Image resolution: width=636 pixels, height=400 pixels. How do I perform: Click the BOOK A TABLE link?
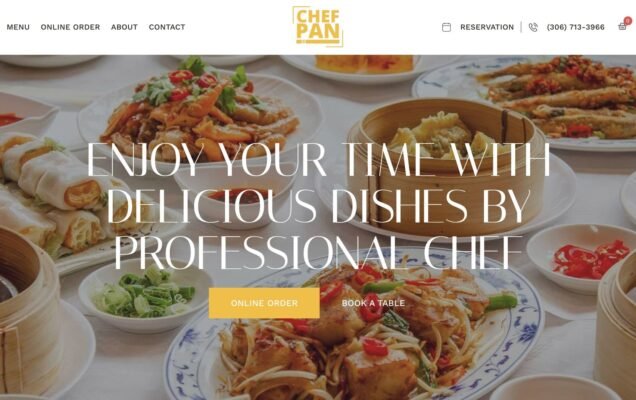[x=373, y=303]
